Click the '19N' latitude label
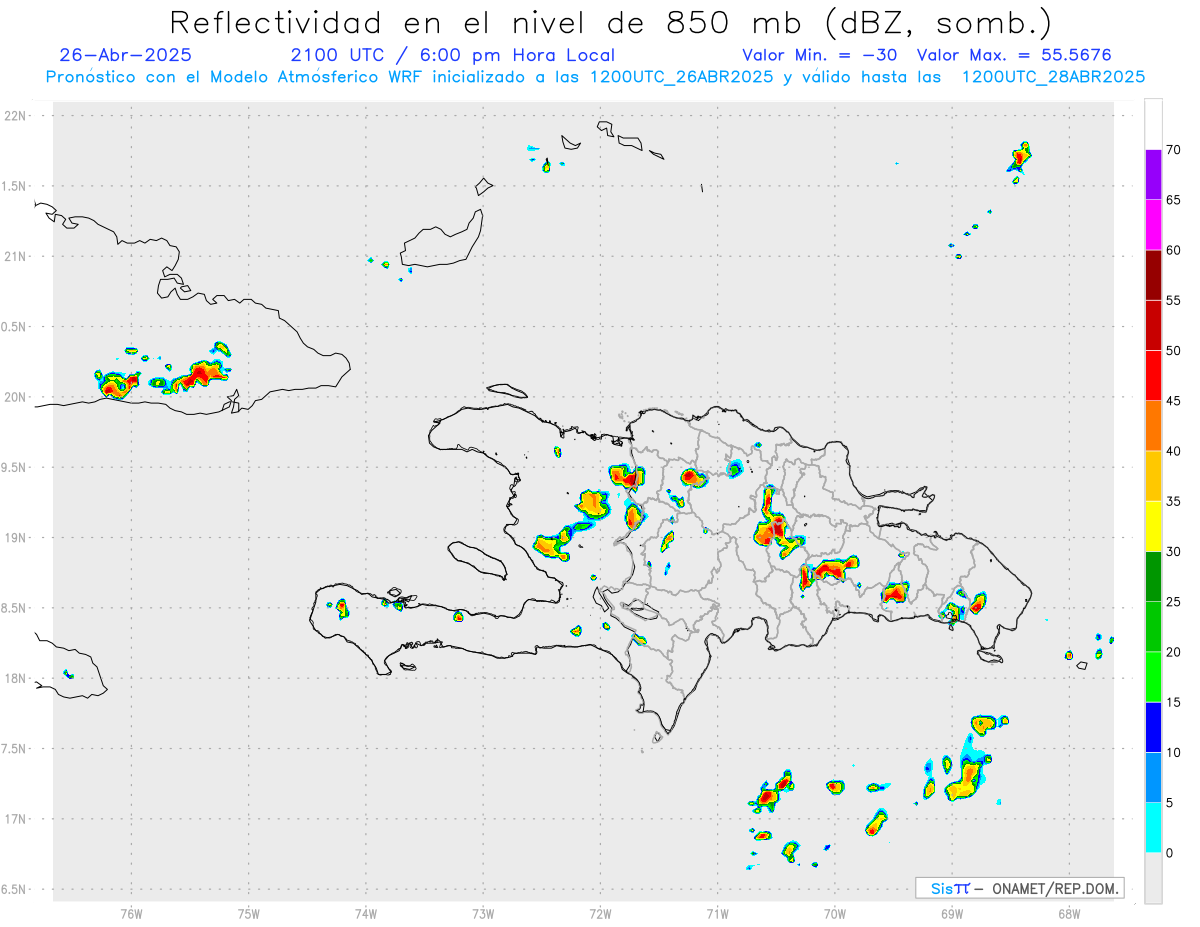Viewport: 1200px width, 927px height. tap(17, 537)
